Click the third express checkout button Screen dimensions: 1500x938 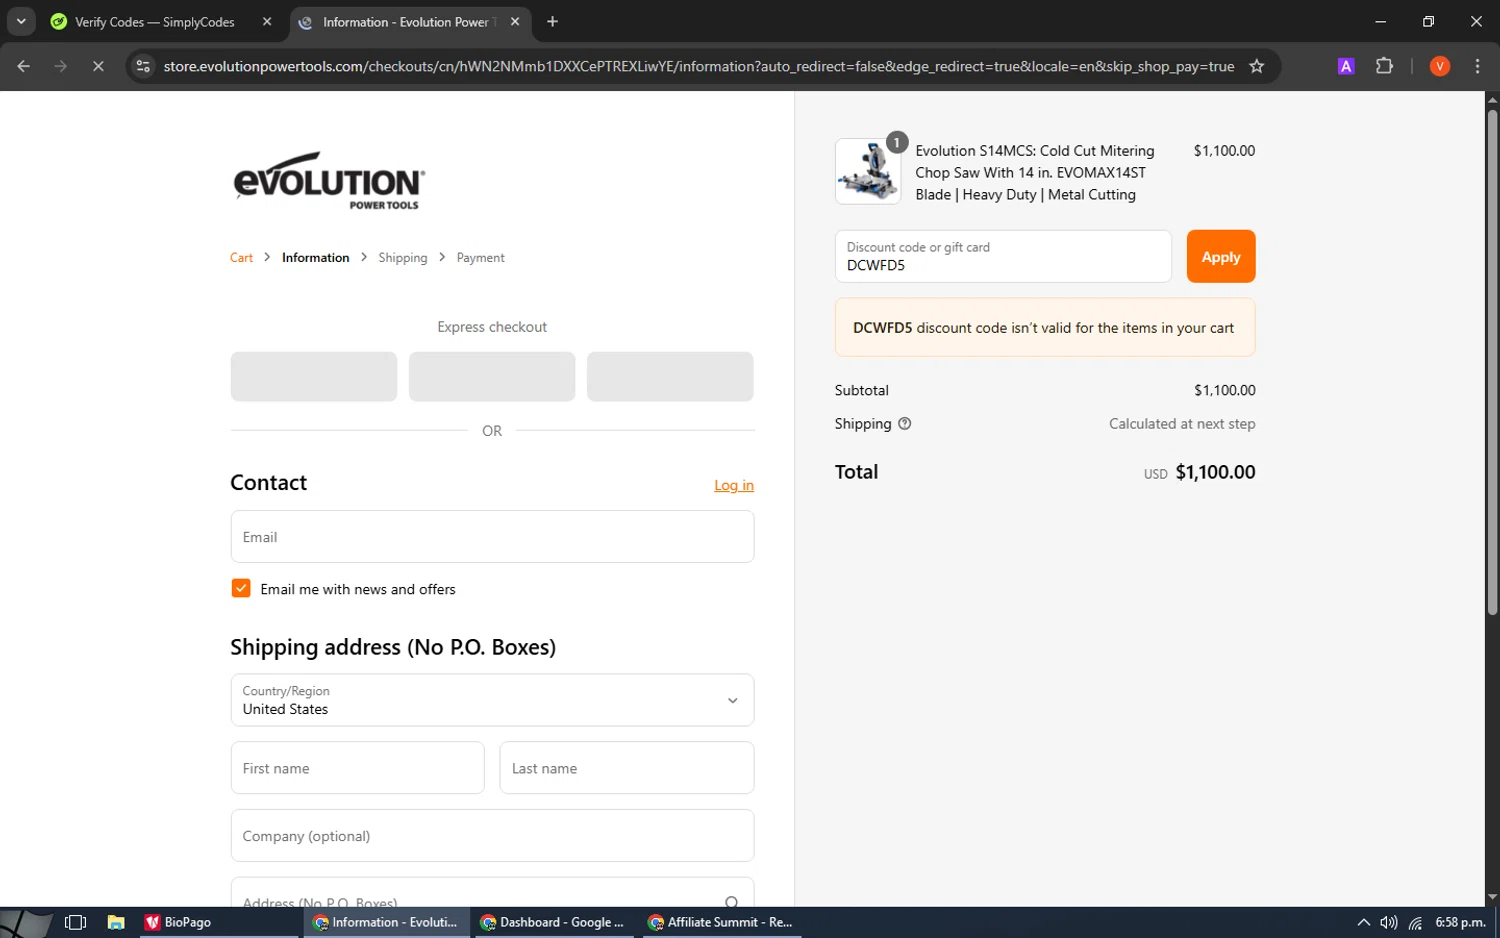click(670, 376)
